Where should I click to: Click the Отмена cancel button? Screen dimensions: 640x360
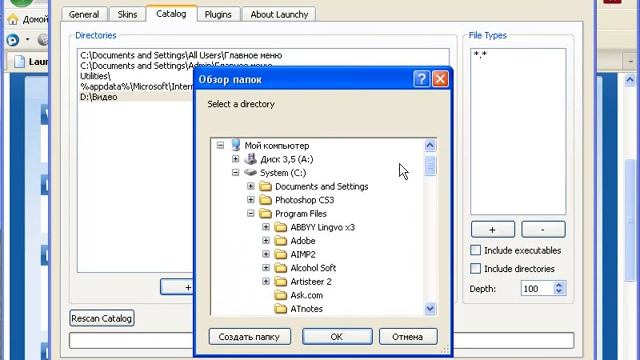click(x=408, y=337)
